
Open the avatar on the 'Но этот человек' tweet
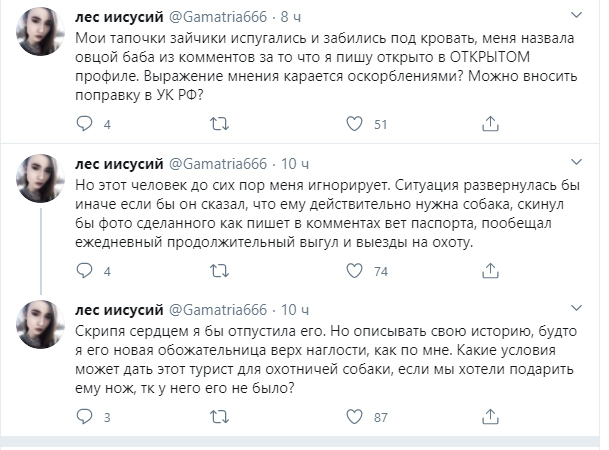[44, 182]
